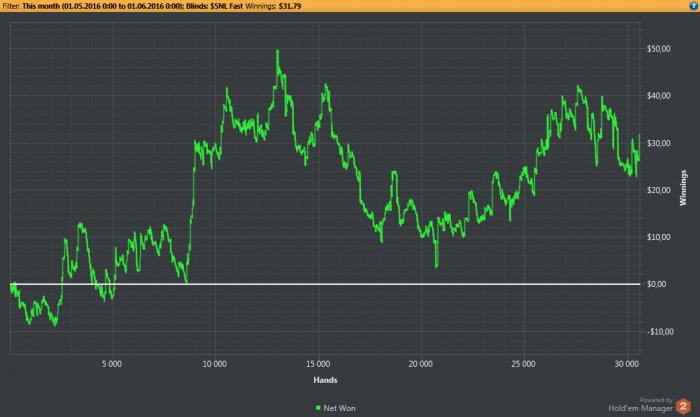Click the '15 000' x-axis label
Image resolution: width=700 pixels, height=417 pixels.
(x=318, y=364)
